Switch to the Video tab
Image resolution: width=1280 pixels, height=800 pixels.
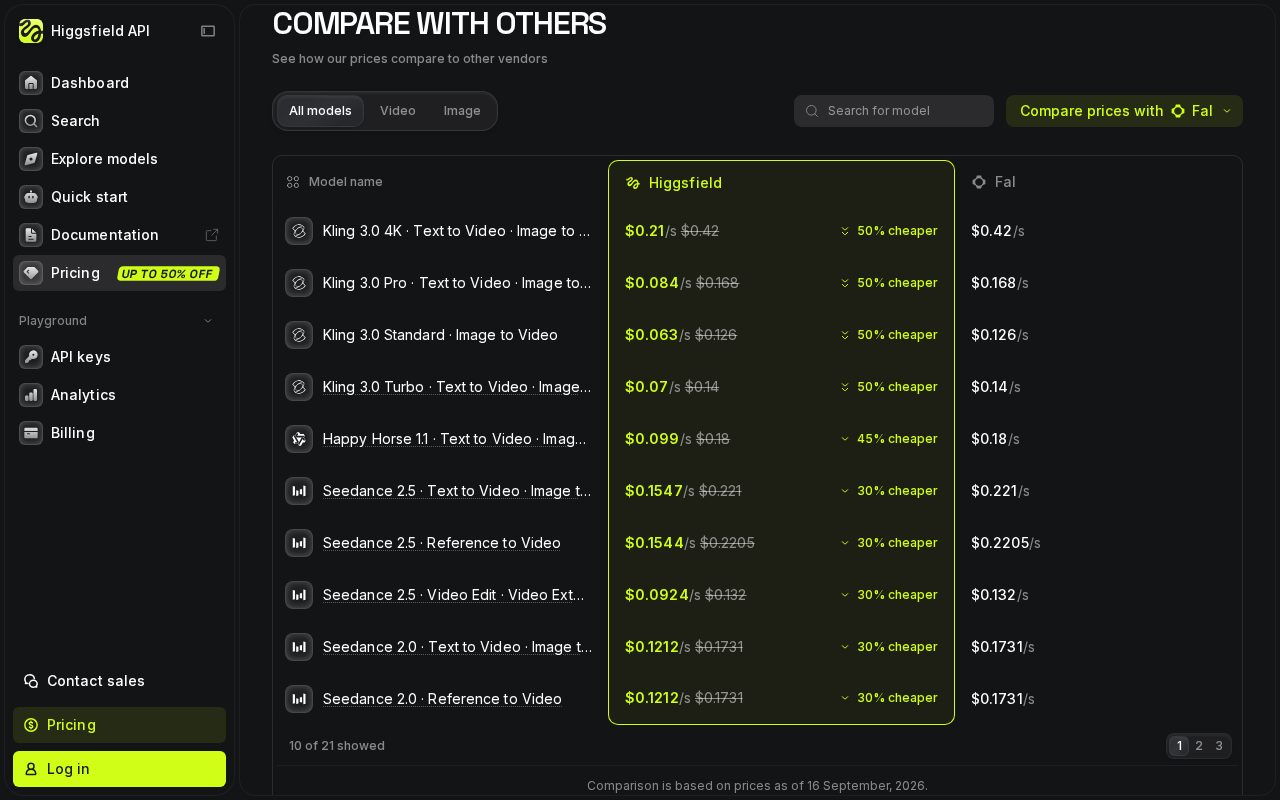398,111
